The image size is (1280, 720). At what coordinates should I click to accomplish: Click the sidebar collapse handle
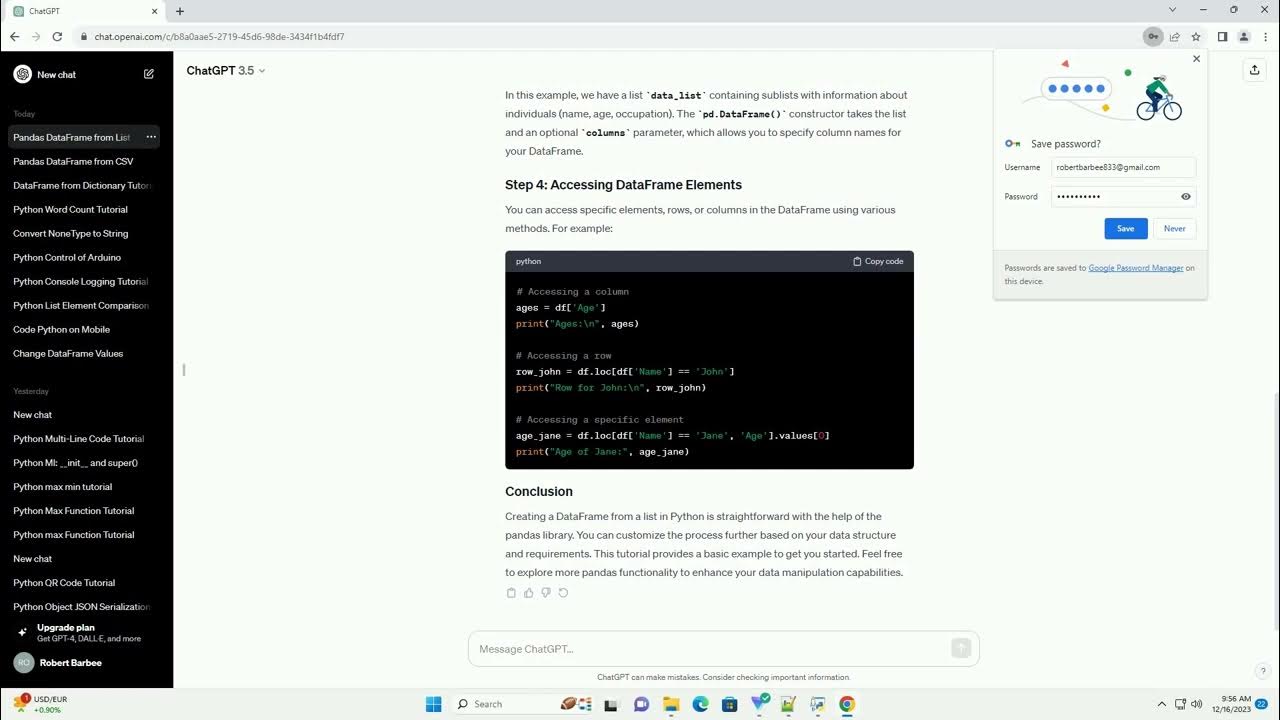pyautogui.click(x=183, y=370)
